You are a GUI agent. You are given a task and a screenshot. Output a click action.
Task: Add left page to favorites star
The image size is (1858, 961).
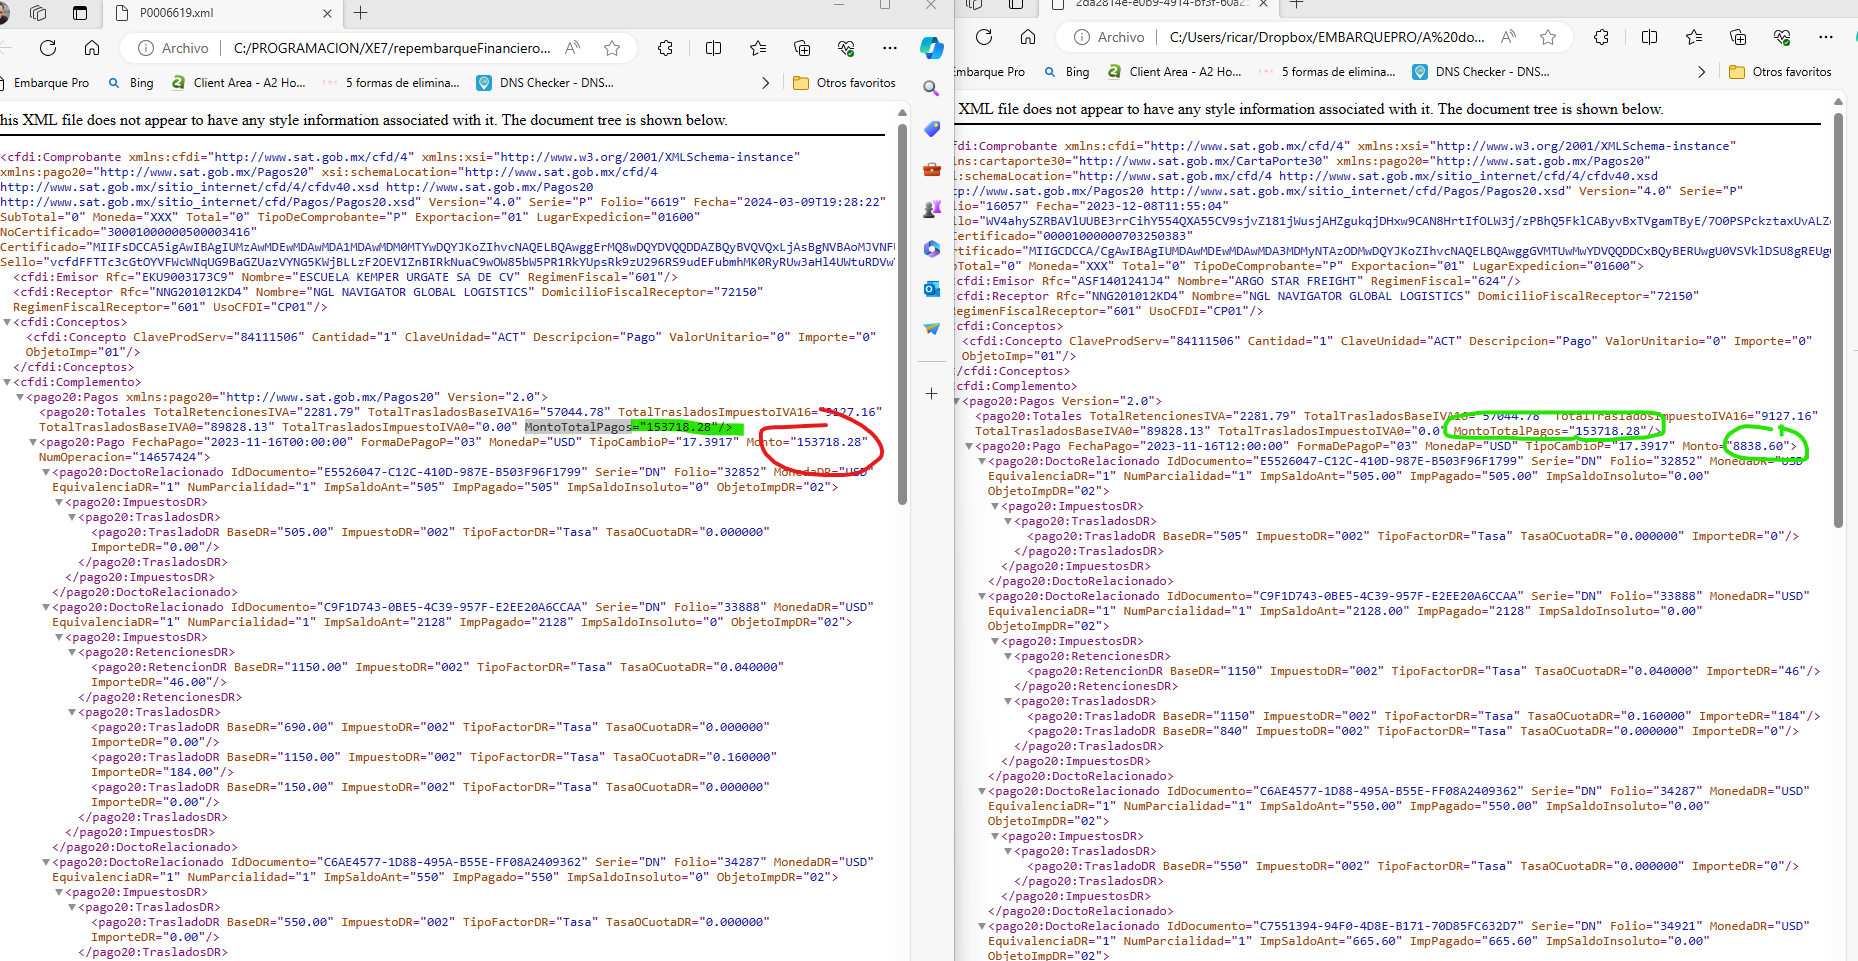tap(612, 48)
